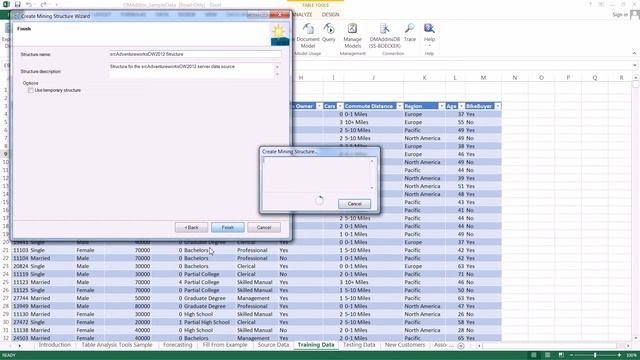Toggle Use temporary structure checkbox
This screenshot has height=360, width=640.
(31, 90)
